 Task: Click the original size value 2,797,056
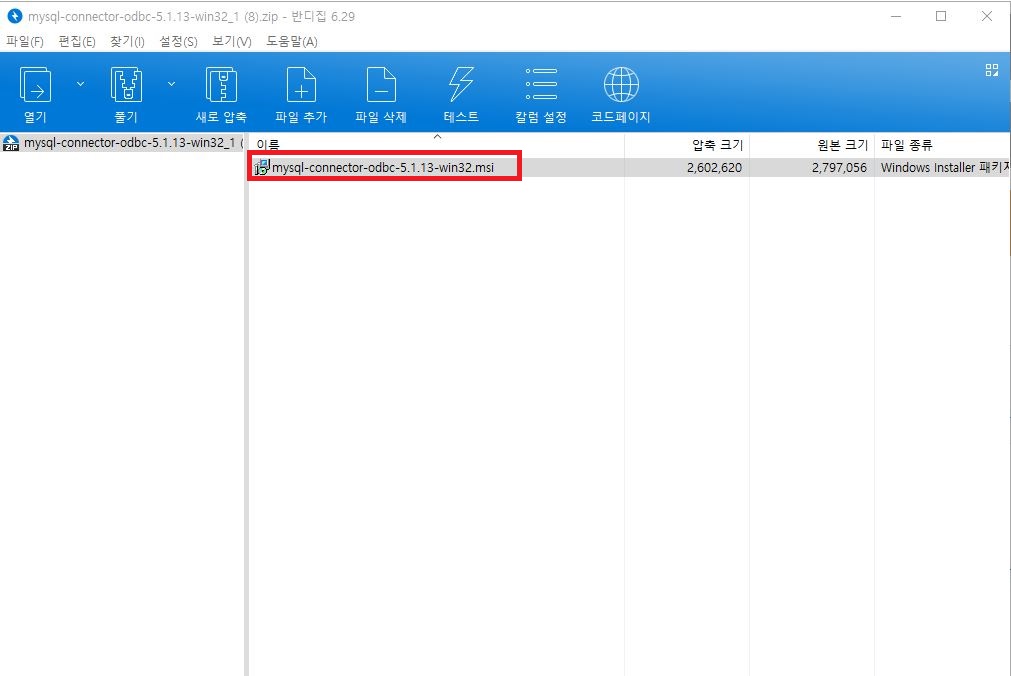coord(839,168)
